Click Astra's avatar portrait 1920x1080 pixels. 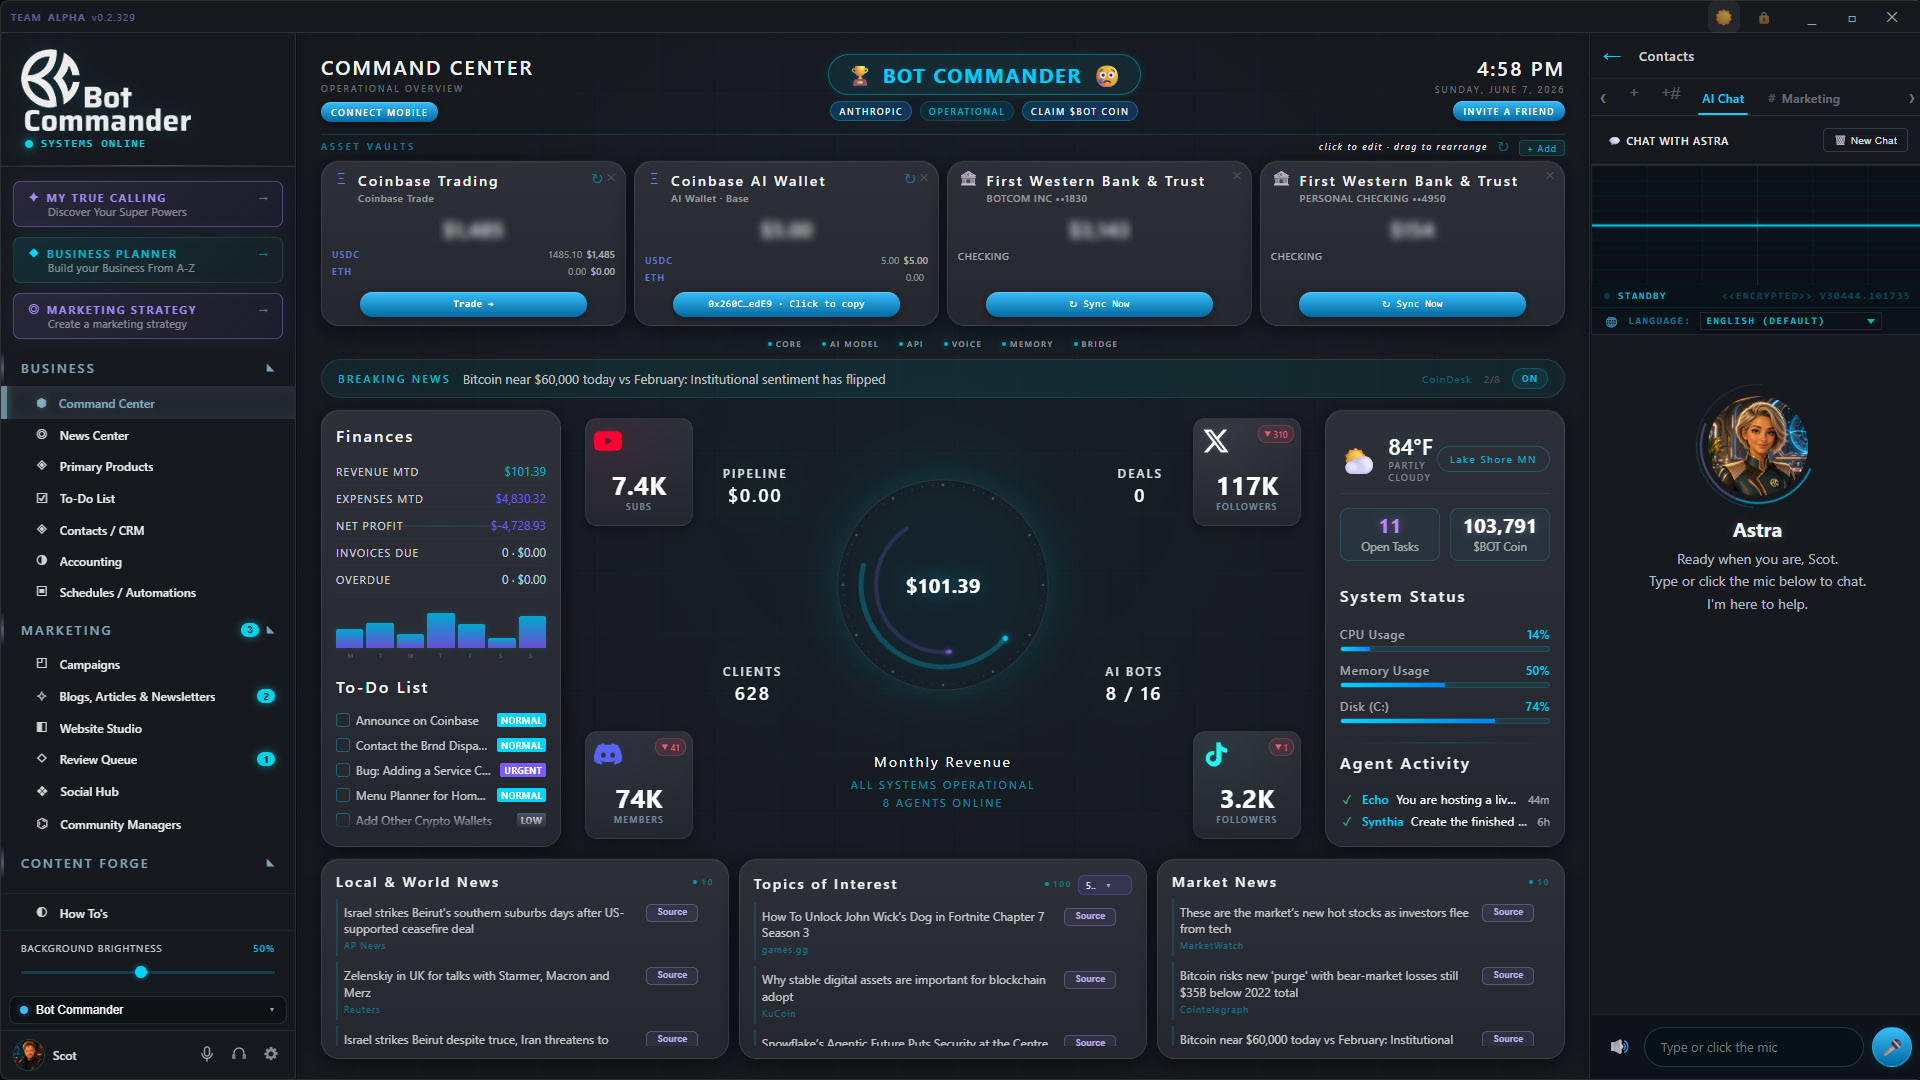(x=1756, y=447)
